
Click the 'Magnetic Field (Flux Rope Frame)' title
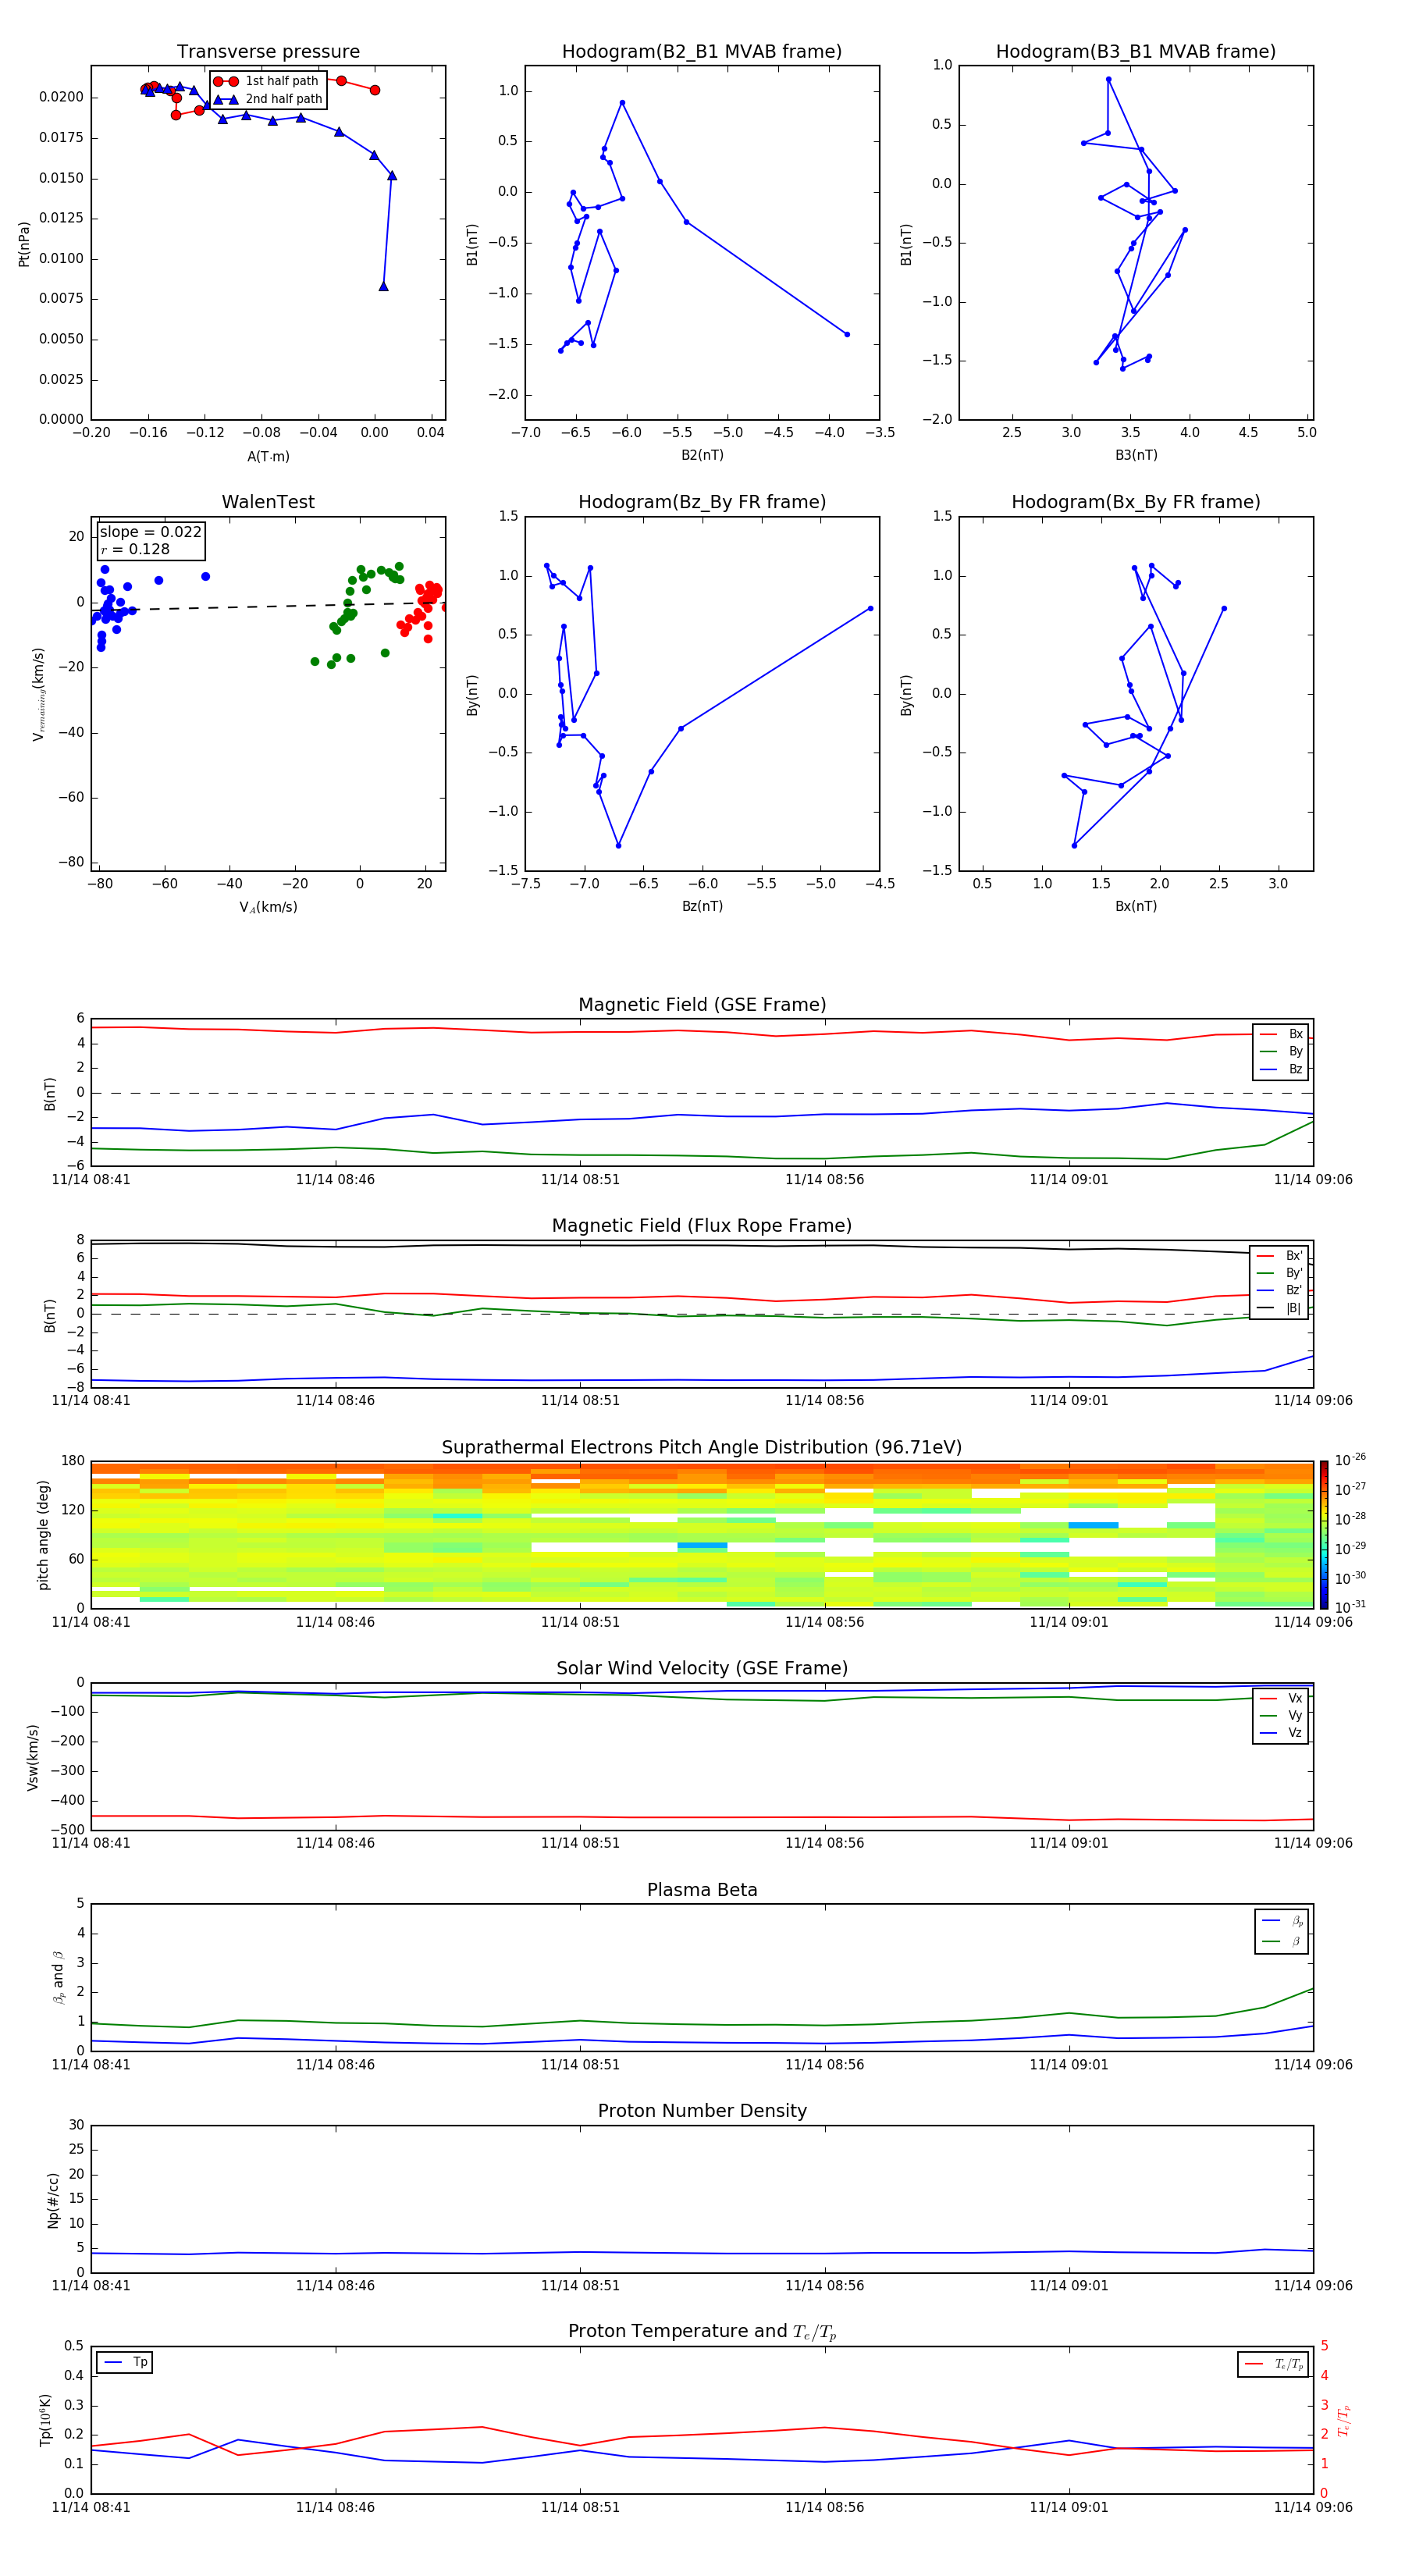702,1226
